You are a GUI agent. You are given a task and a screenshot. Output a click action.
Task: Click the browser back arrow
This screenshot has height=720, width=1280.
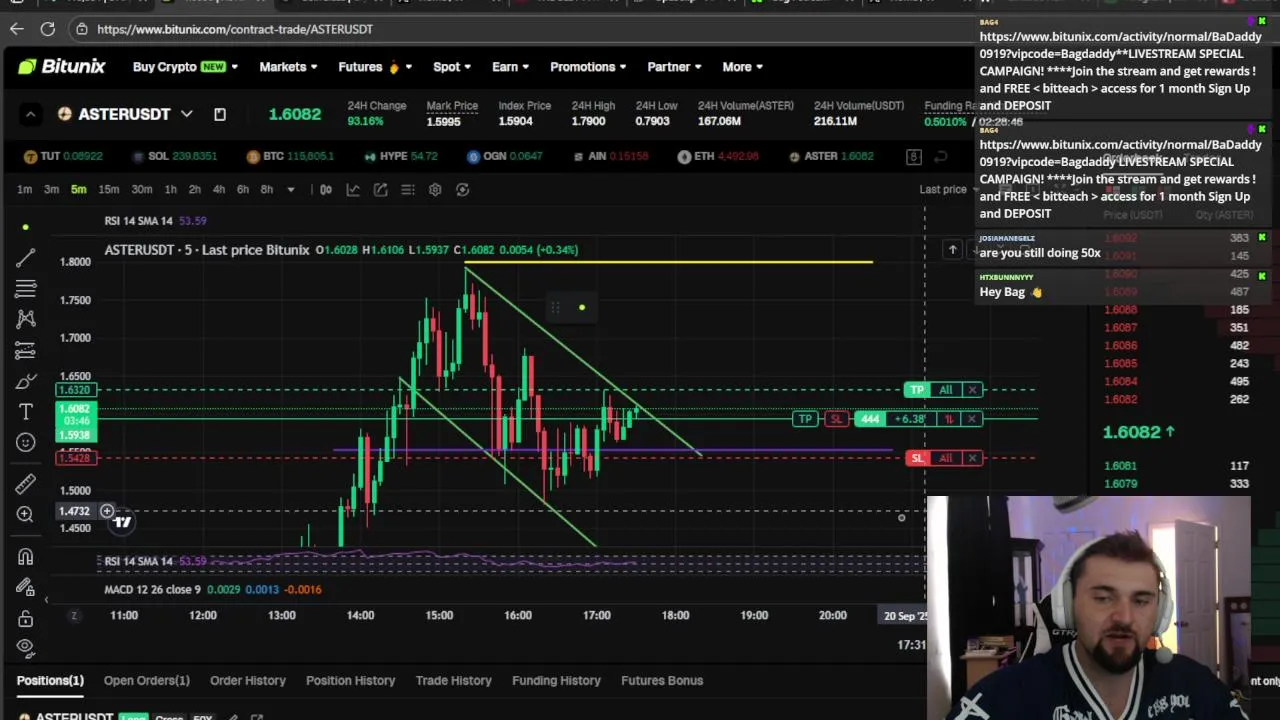[16, 29]
